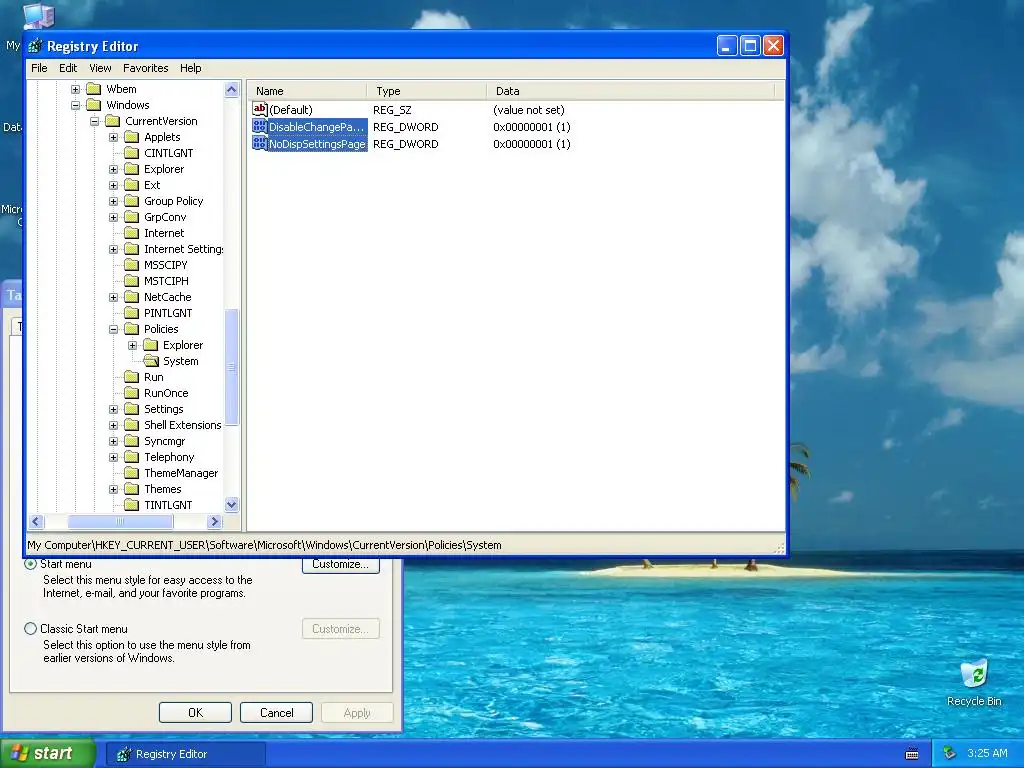Expand the Applets key
Image resolution: width=1024 pixels, height=768 pixels.
tap(114, 137)
